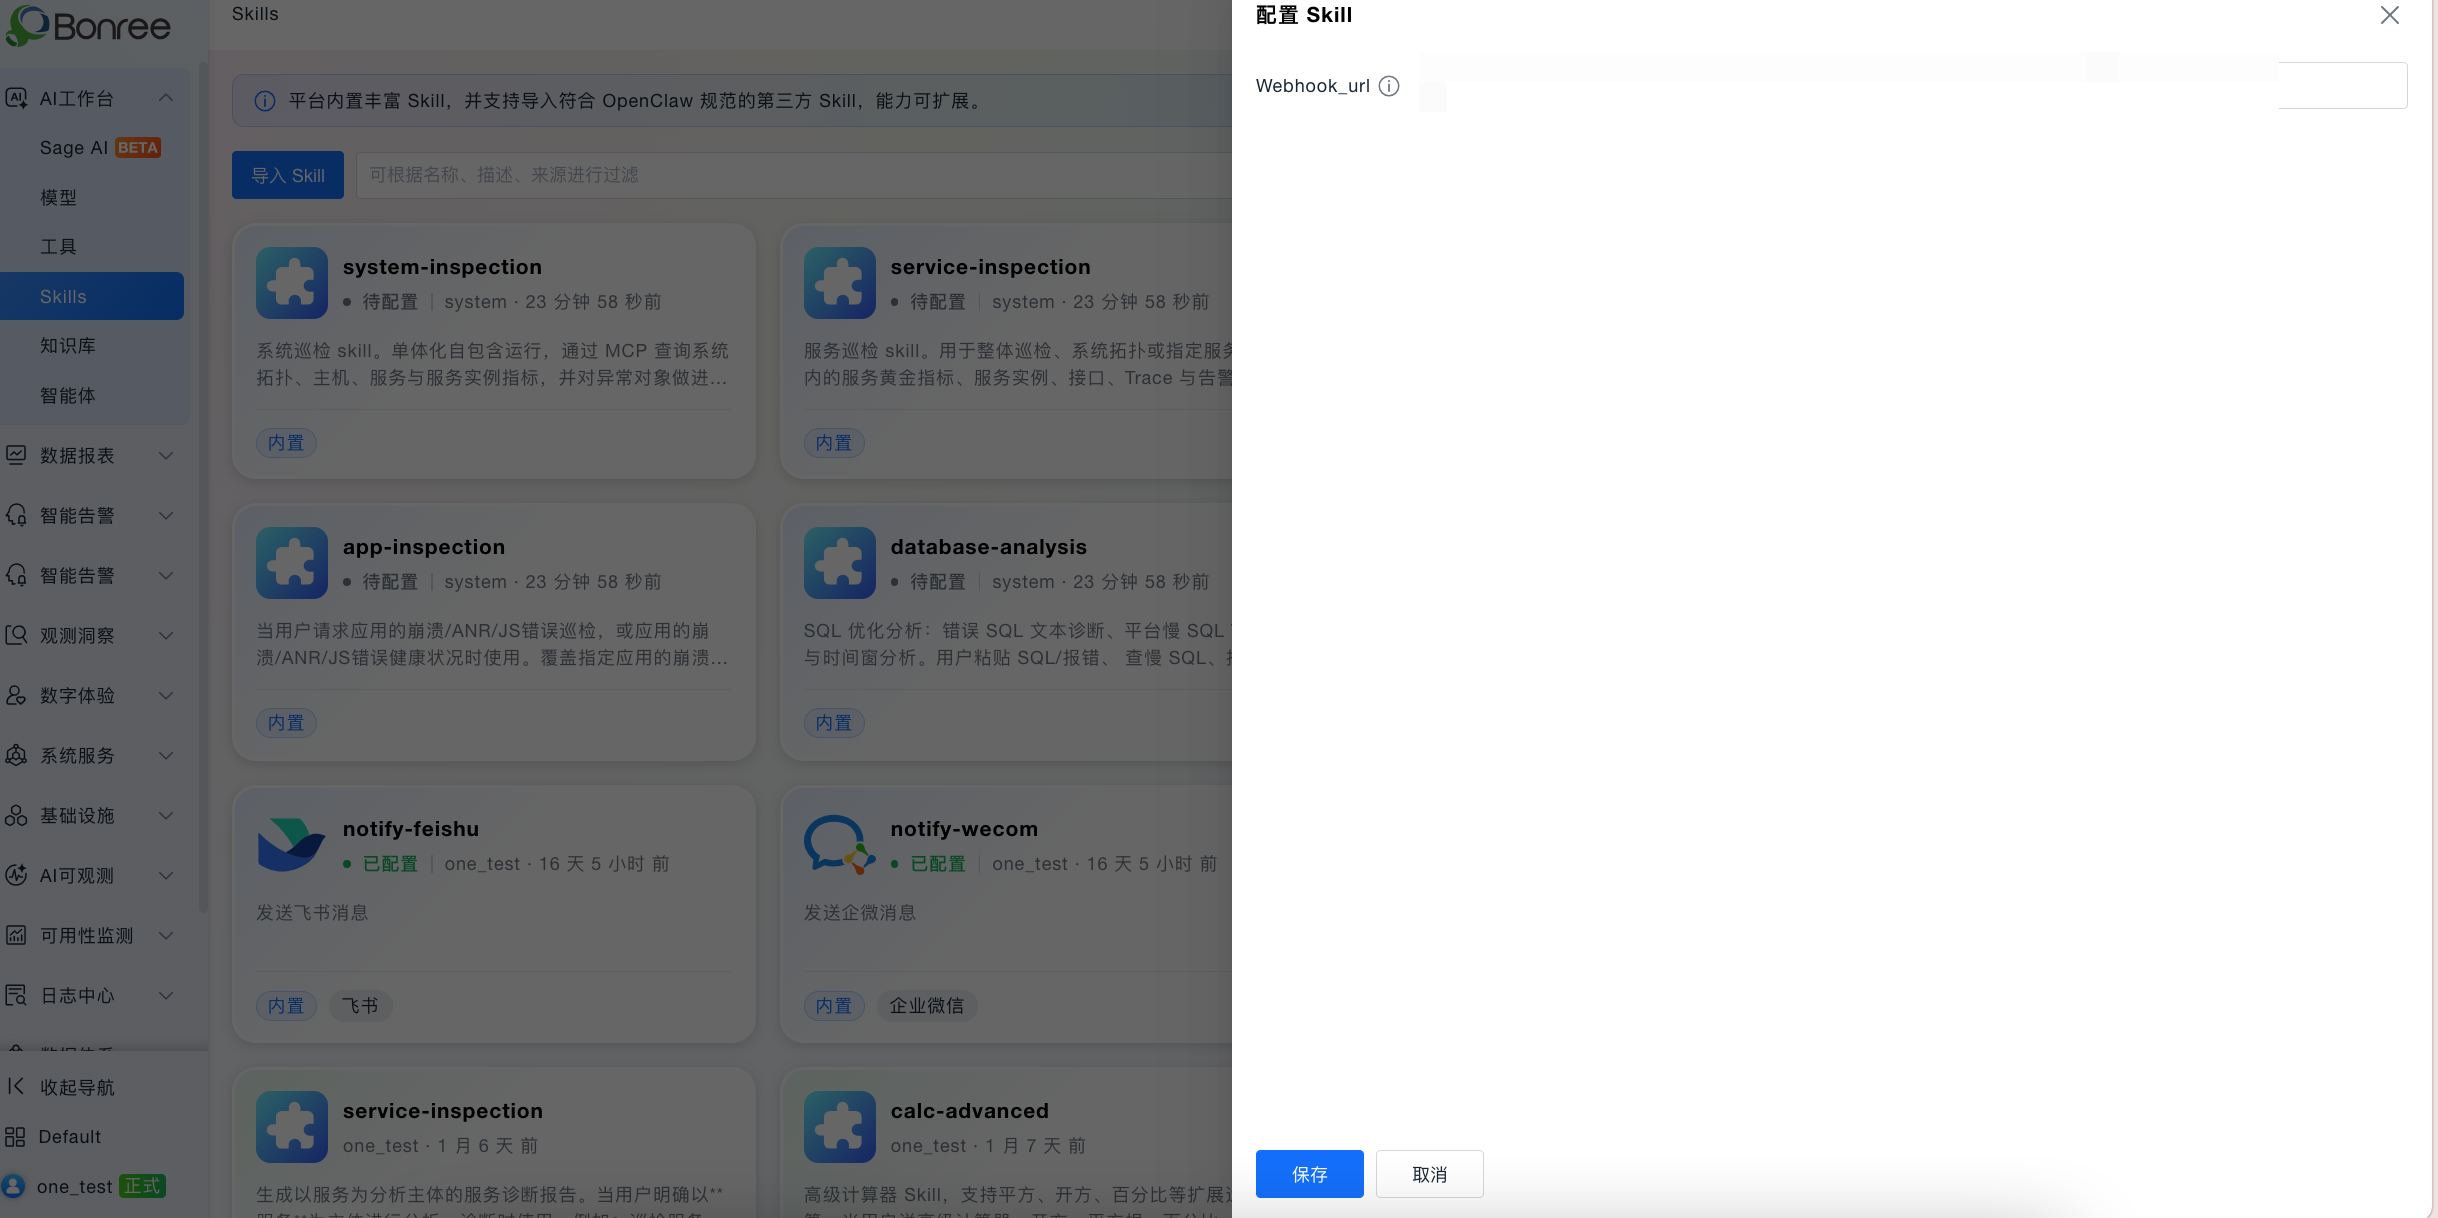
Task: Expand the 日志中心 menu
Action: (x=166, y=996)
